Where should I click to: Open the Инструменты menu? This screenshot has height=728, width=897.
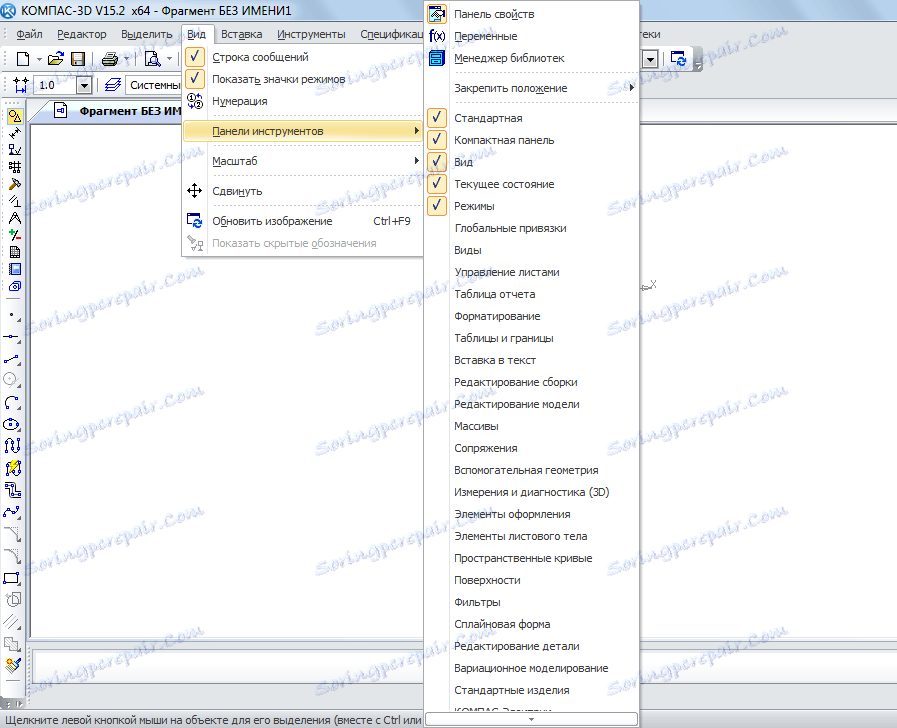[x=311, y=34]
